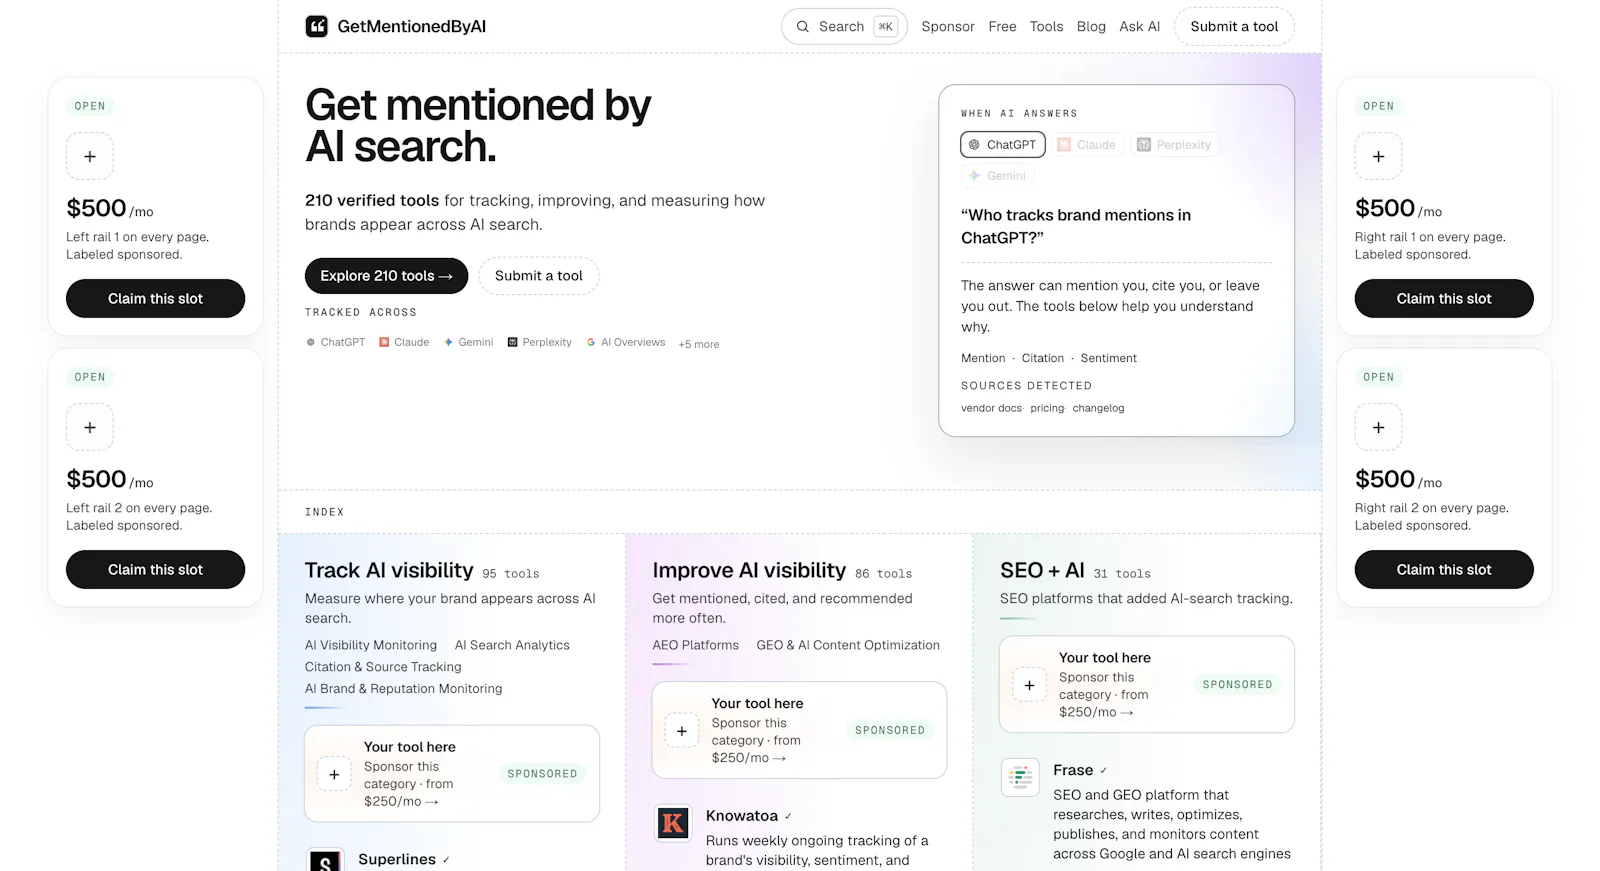The image size is (1600, 871).
Task: Claim the Right rail 1 slot
Action: pyautogui.click(x=1444, y=299)
